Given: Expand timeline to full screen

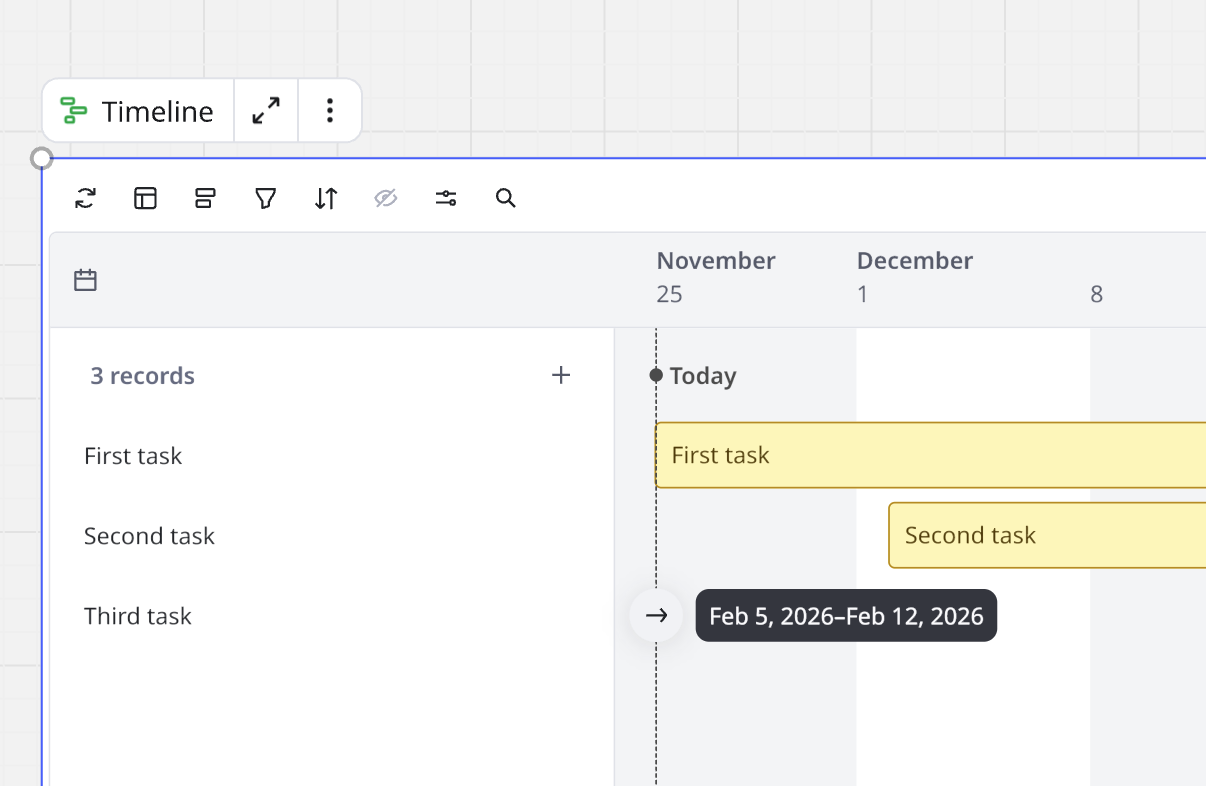Looking at the screenshot, I should (x=266, y=111).
